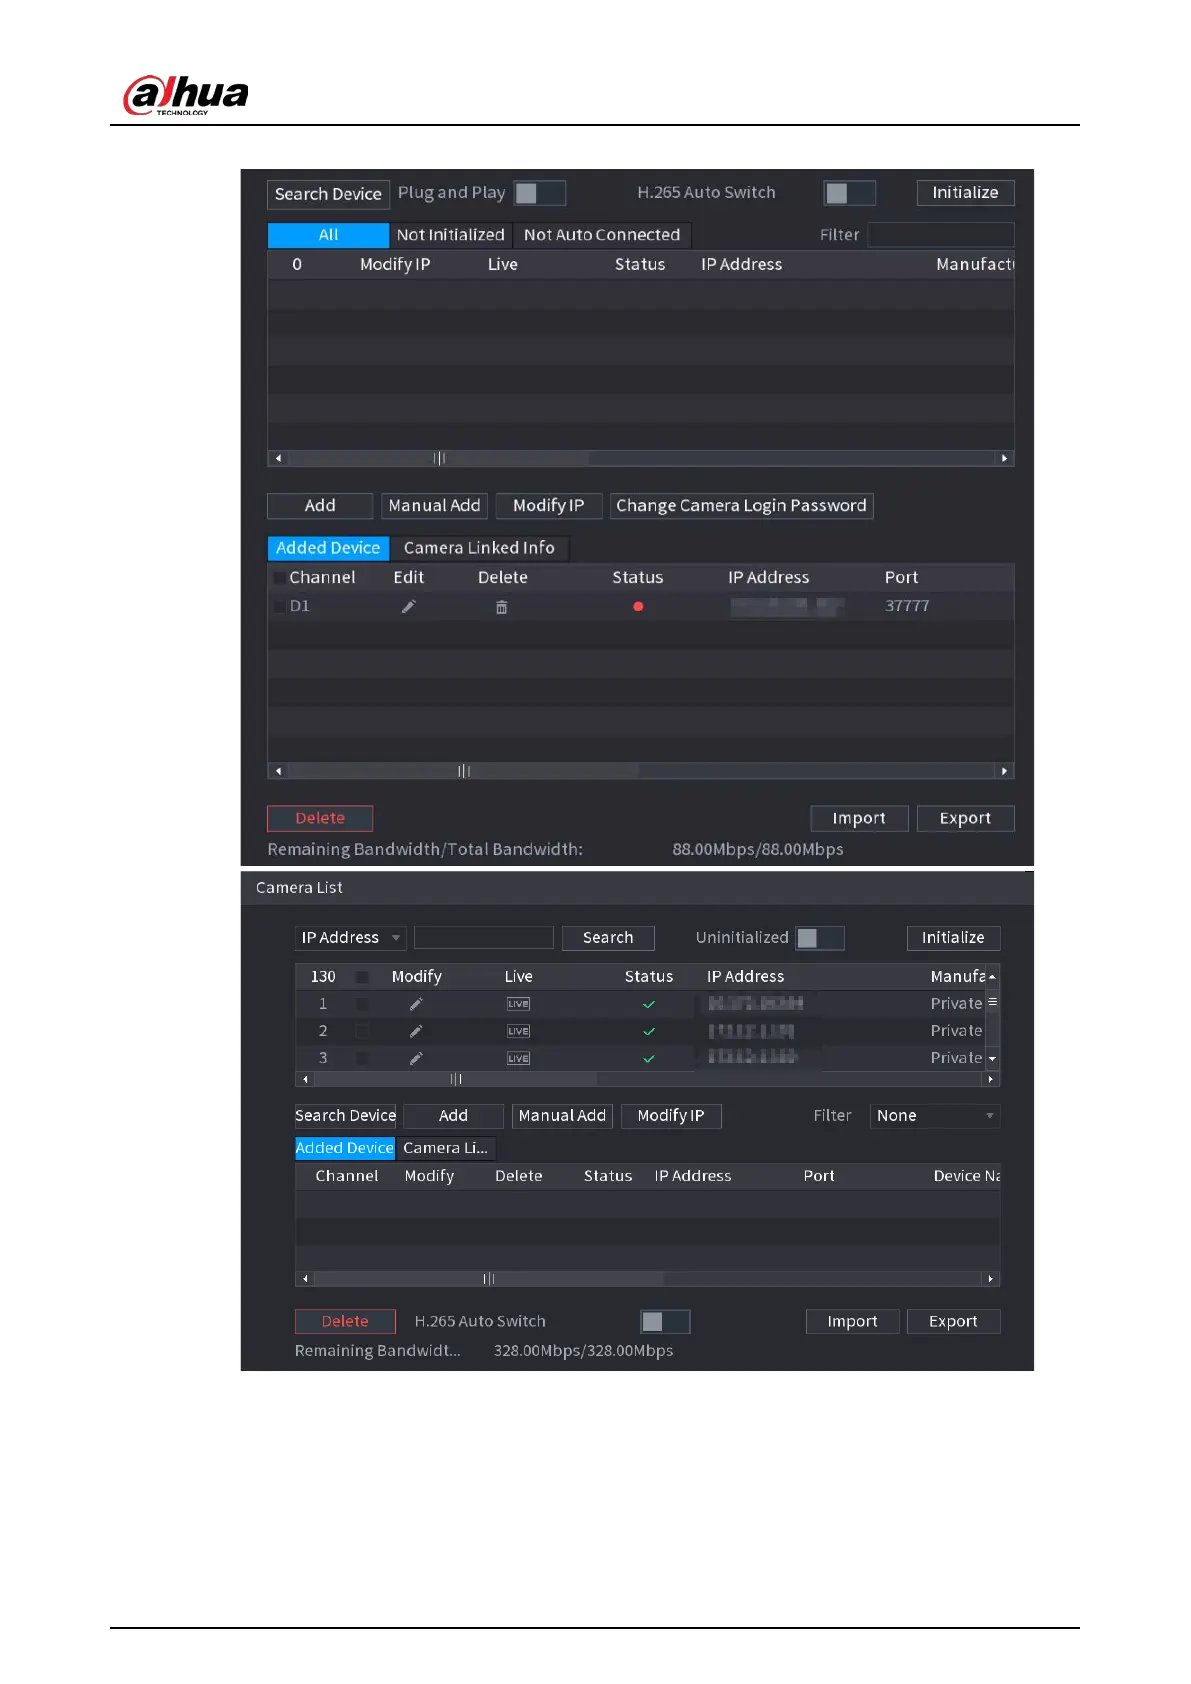Viewport: 1191px width, 1684px height.
Task: Open the Camera Linked Info tab
Action: click(x=479, y=548)
